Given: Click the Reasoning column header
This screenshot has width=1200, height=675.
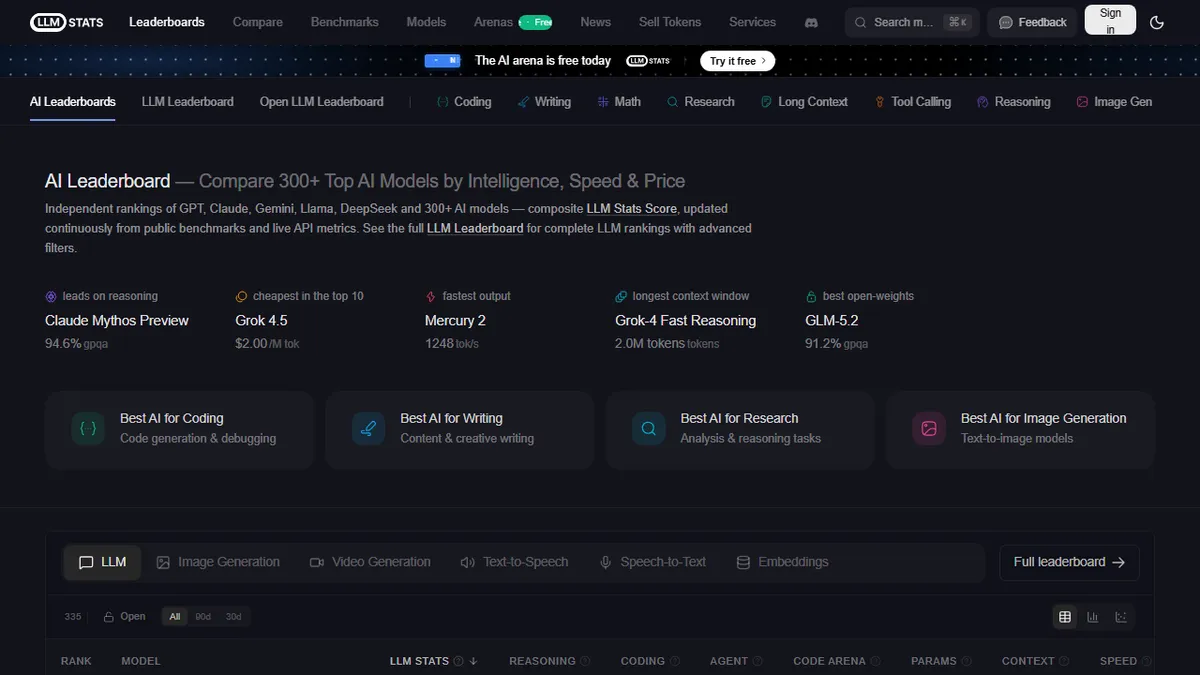Looking at the screenshot, I should (x=550, y=661).
